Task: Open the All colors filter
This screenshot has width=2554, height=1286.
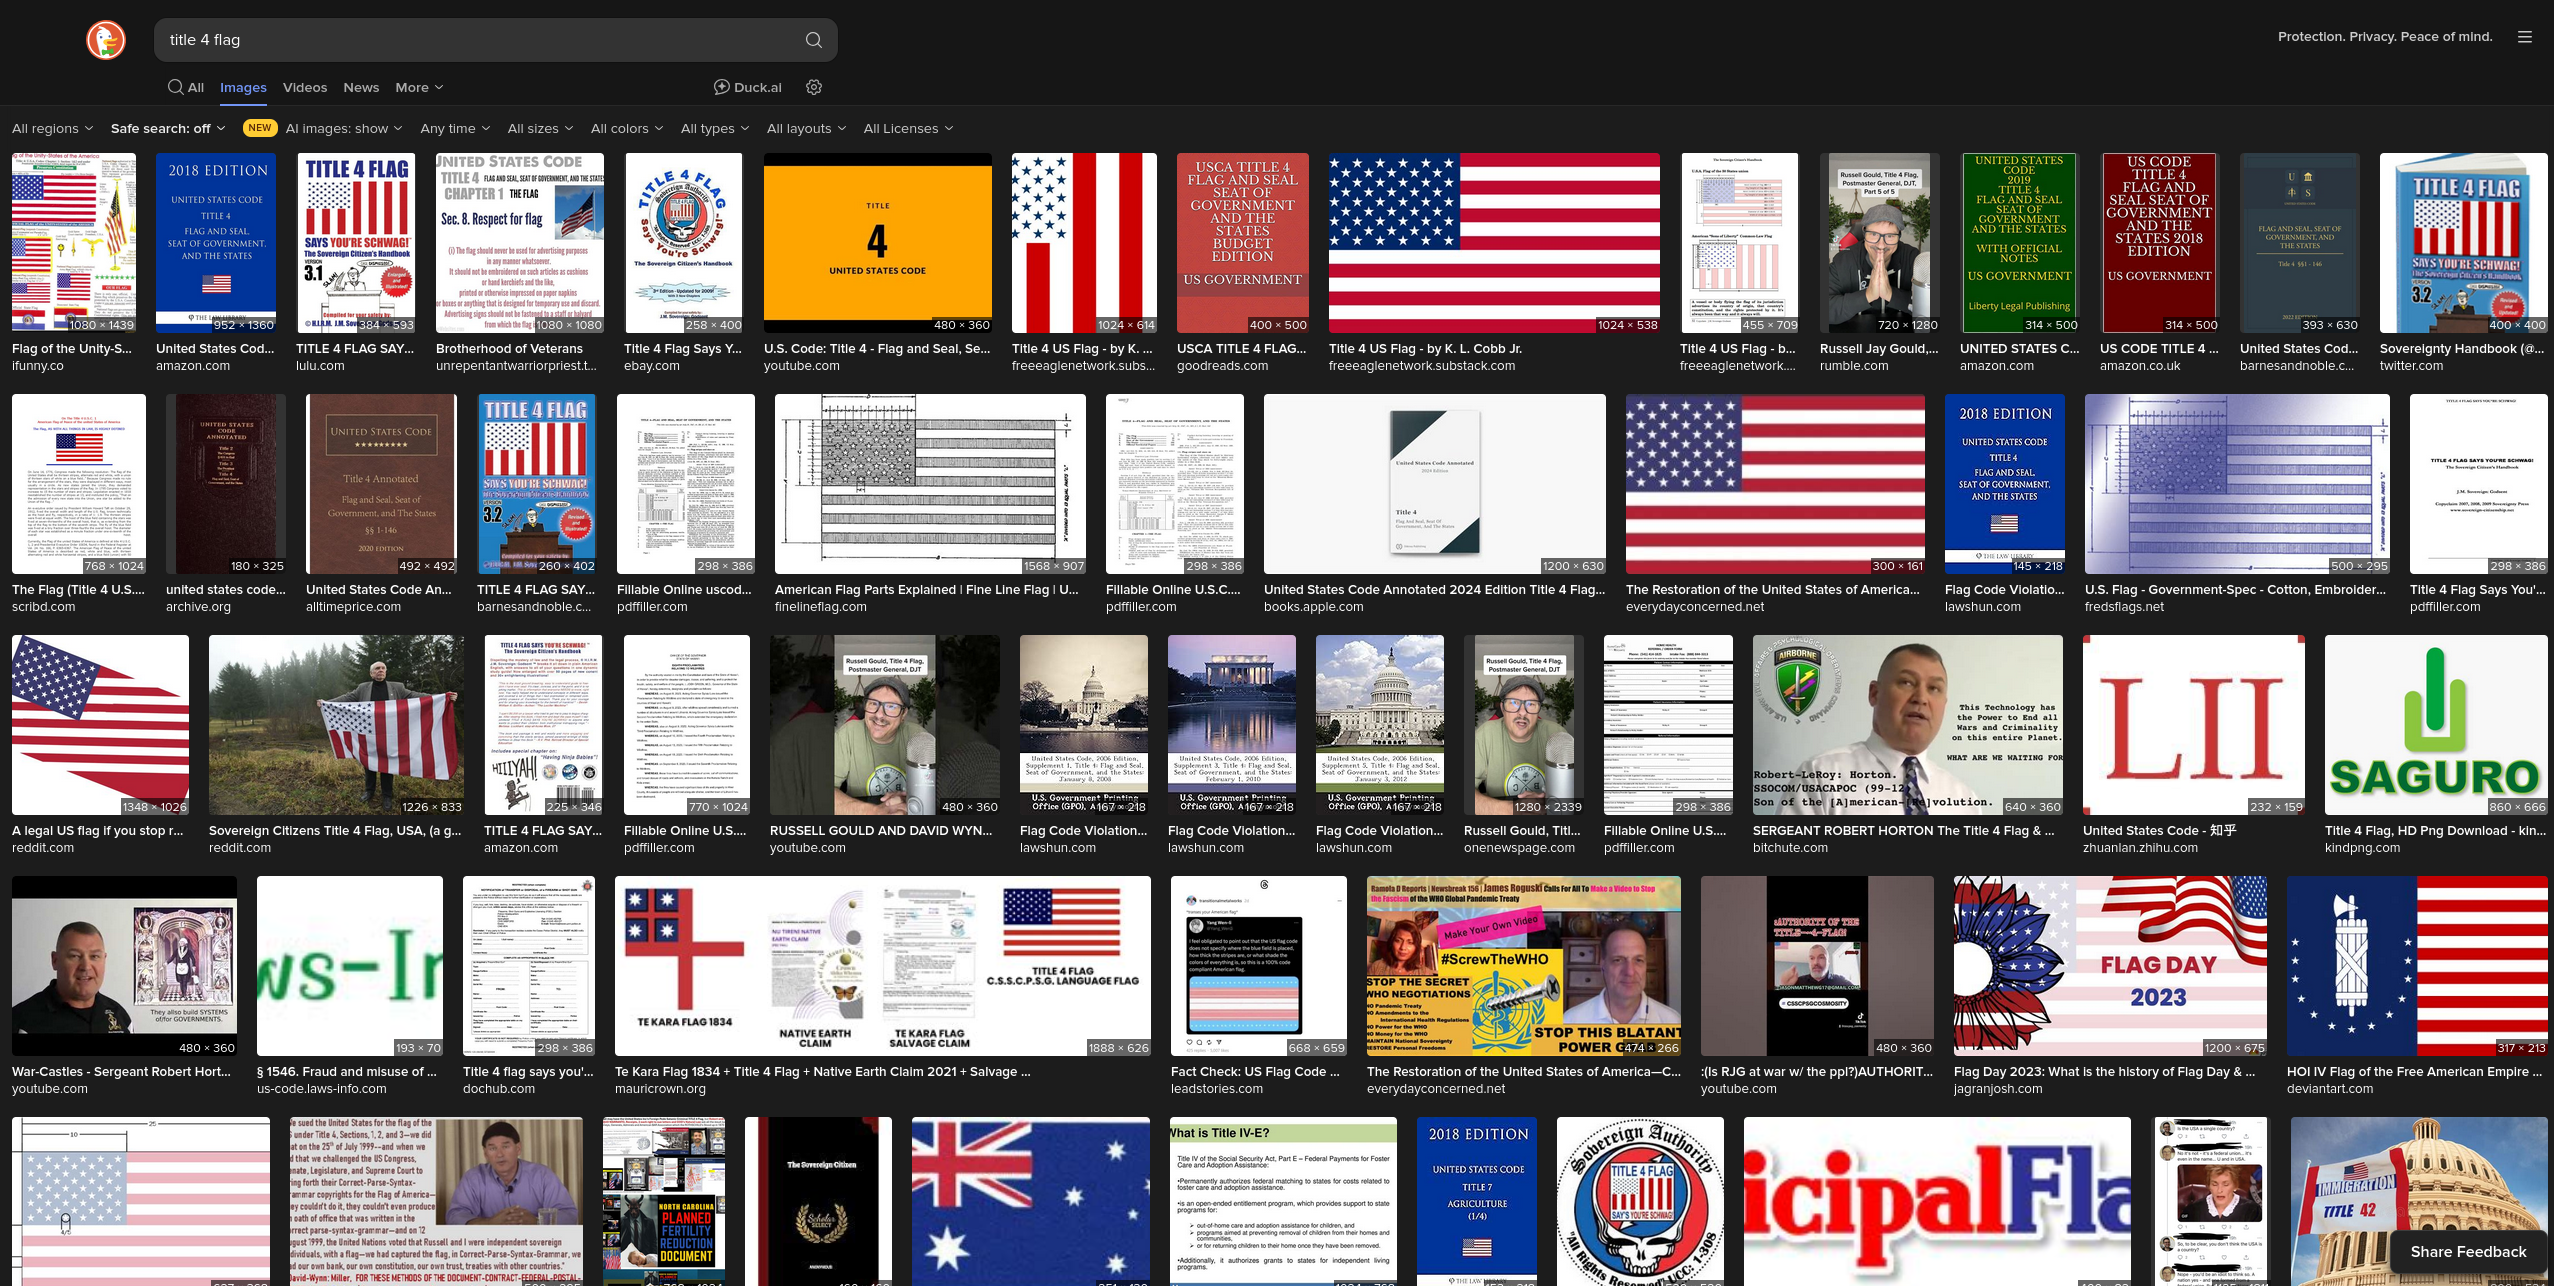Action: click(x=626, y=128)
